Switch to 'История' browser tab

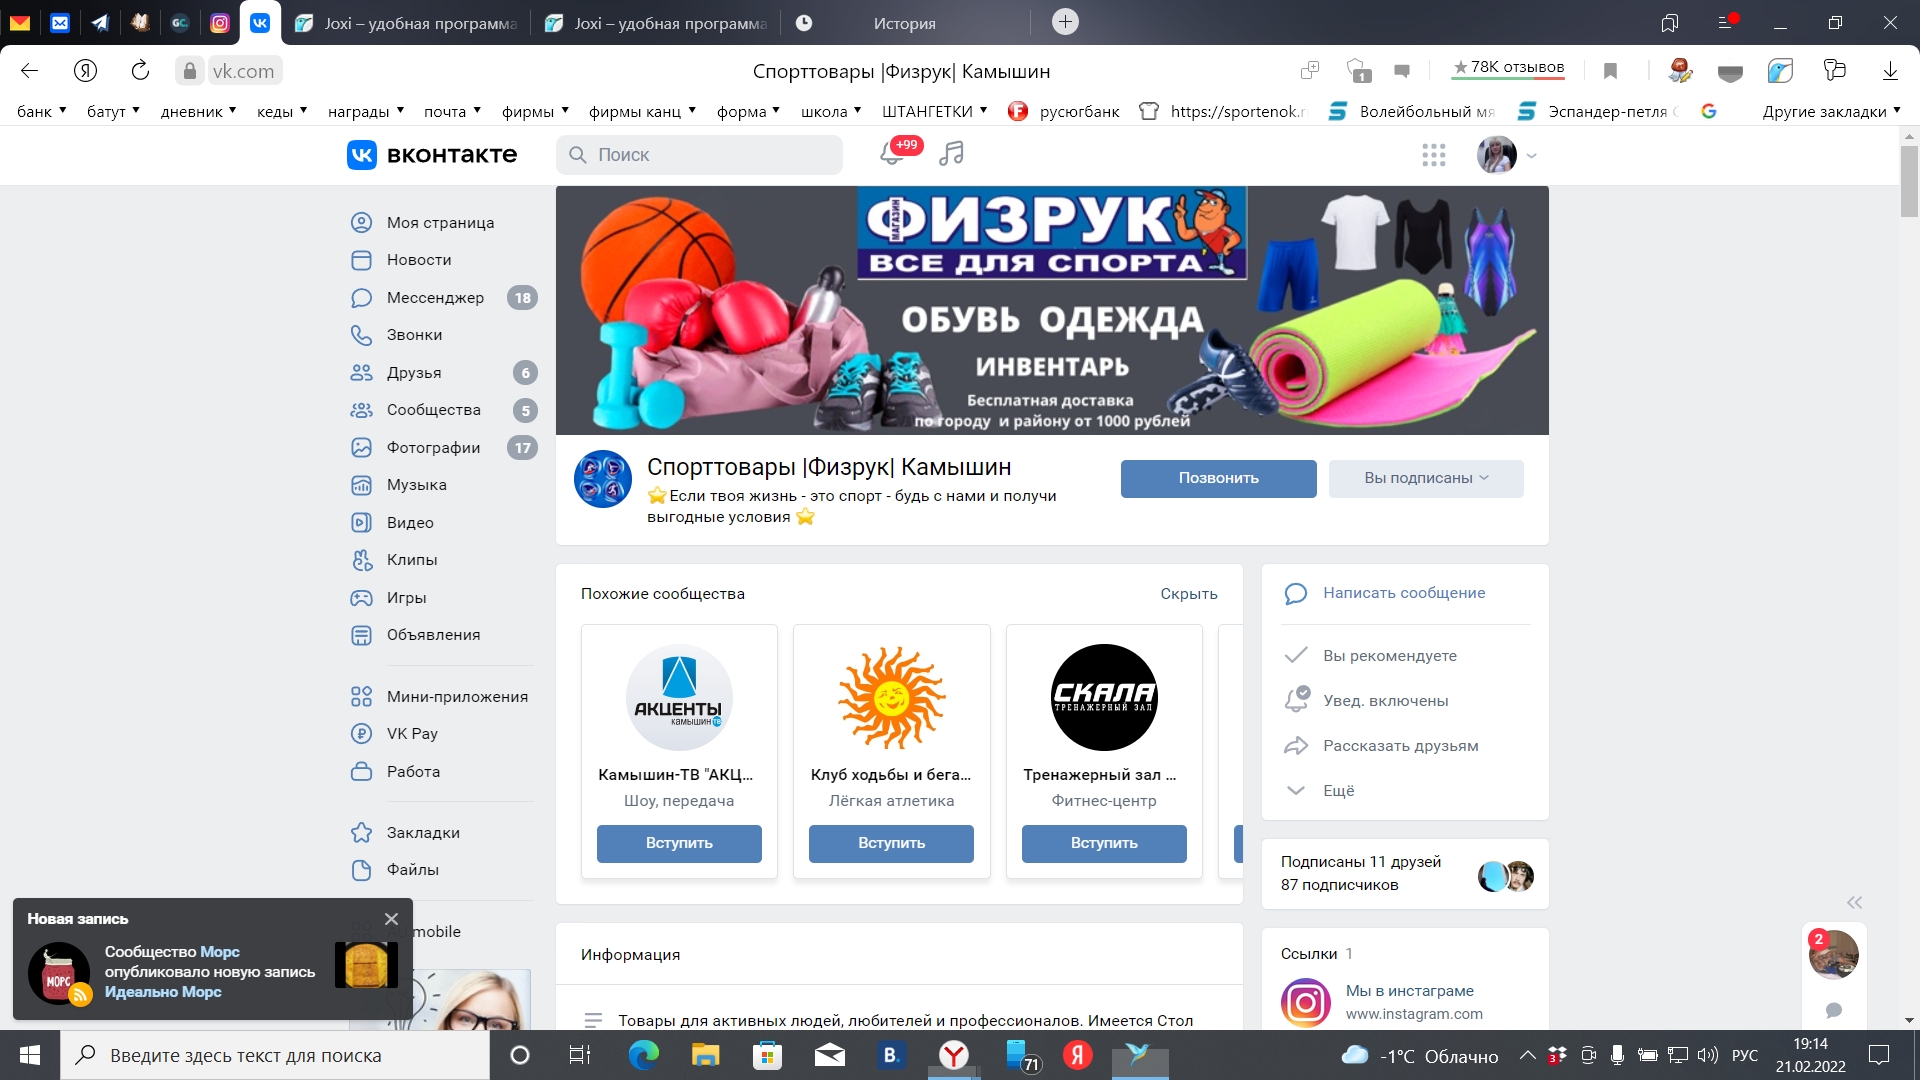pos(903,23)
